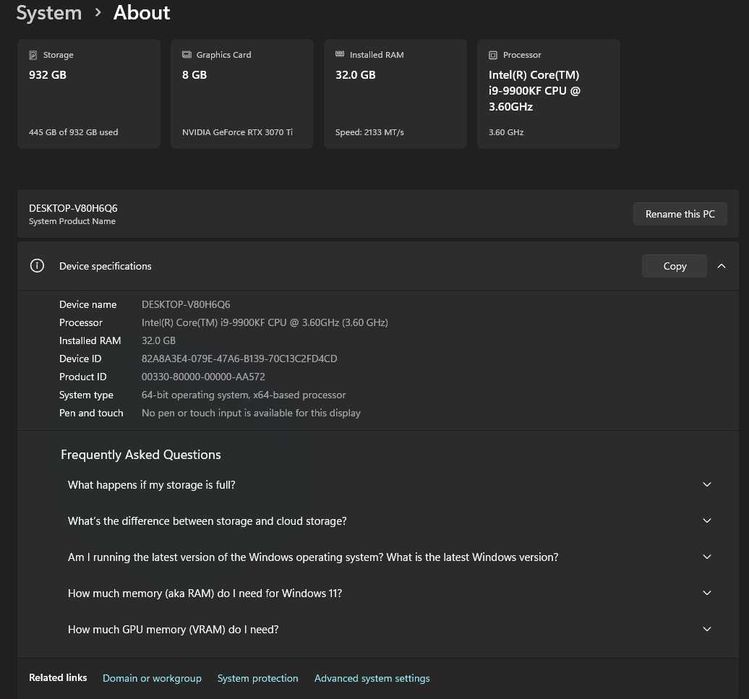
Task: Open Domain or workgroup link
Action: click(x=152, y=678)
